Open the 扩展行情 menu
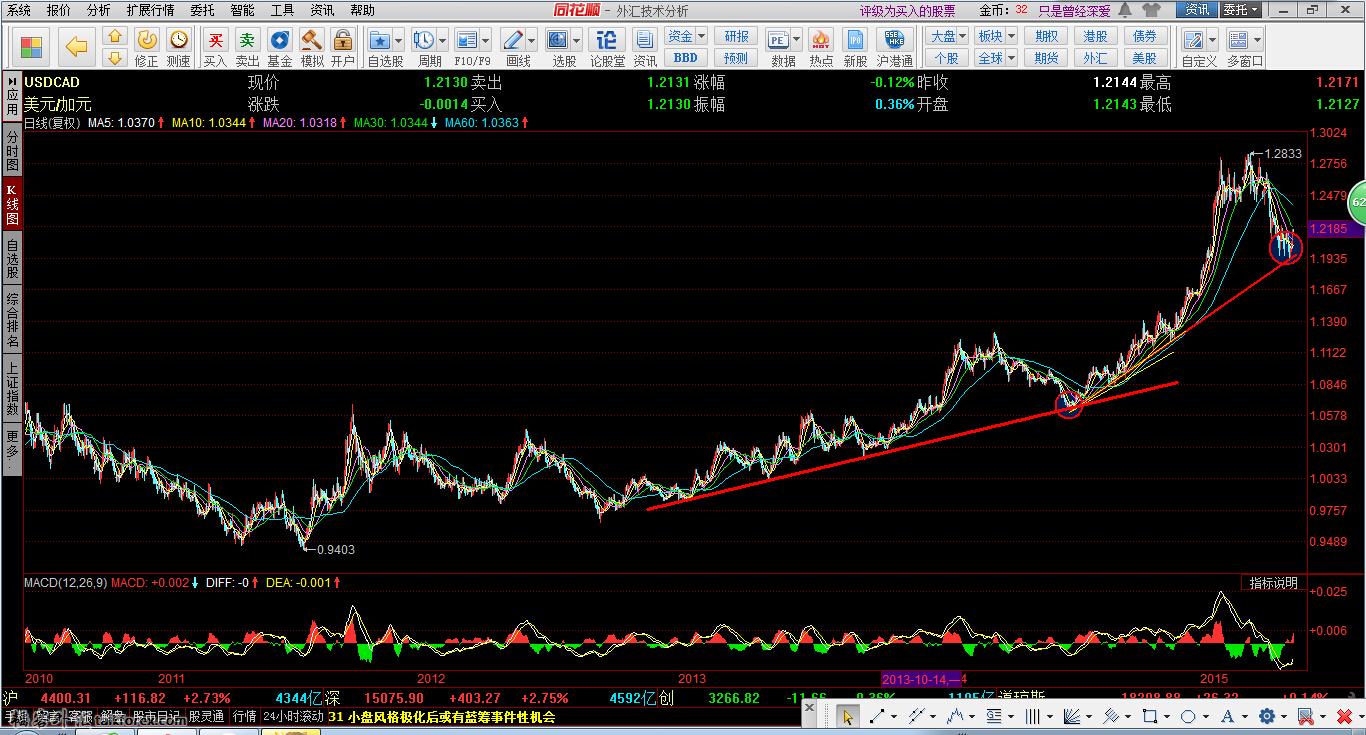This screenshot has width=1366, height=735. pyautogui.click(x=150, y=10)
